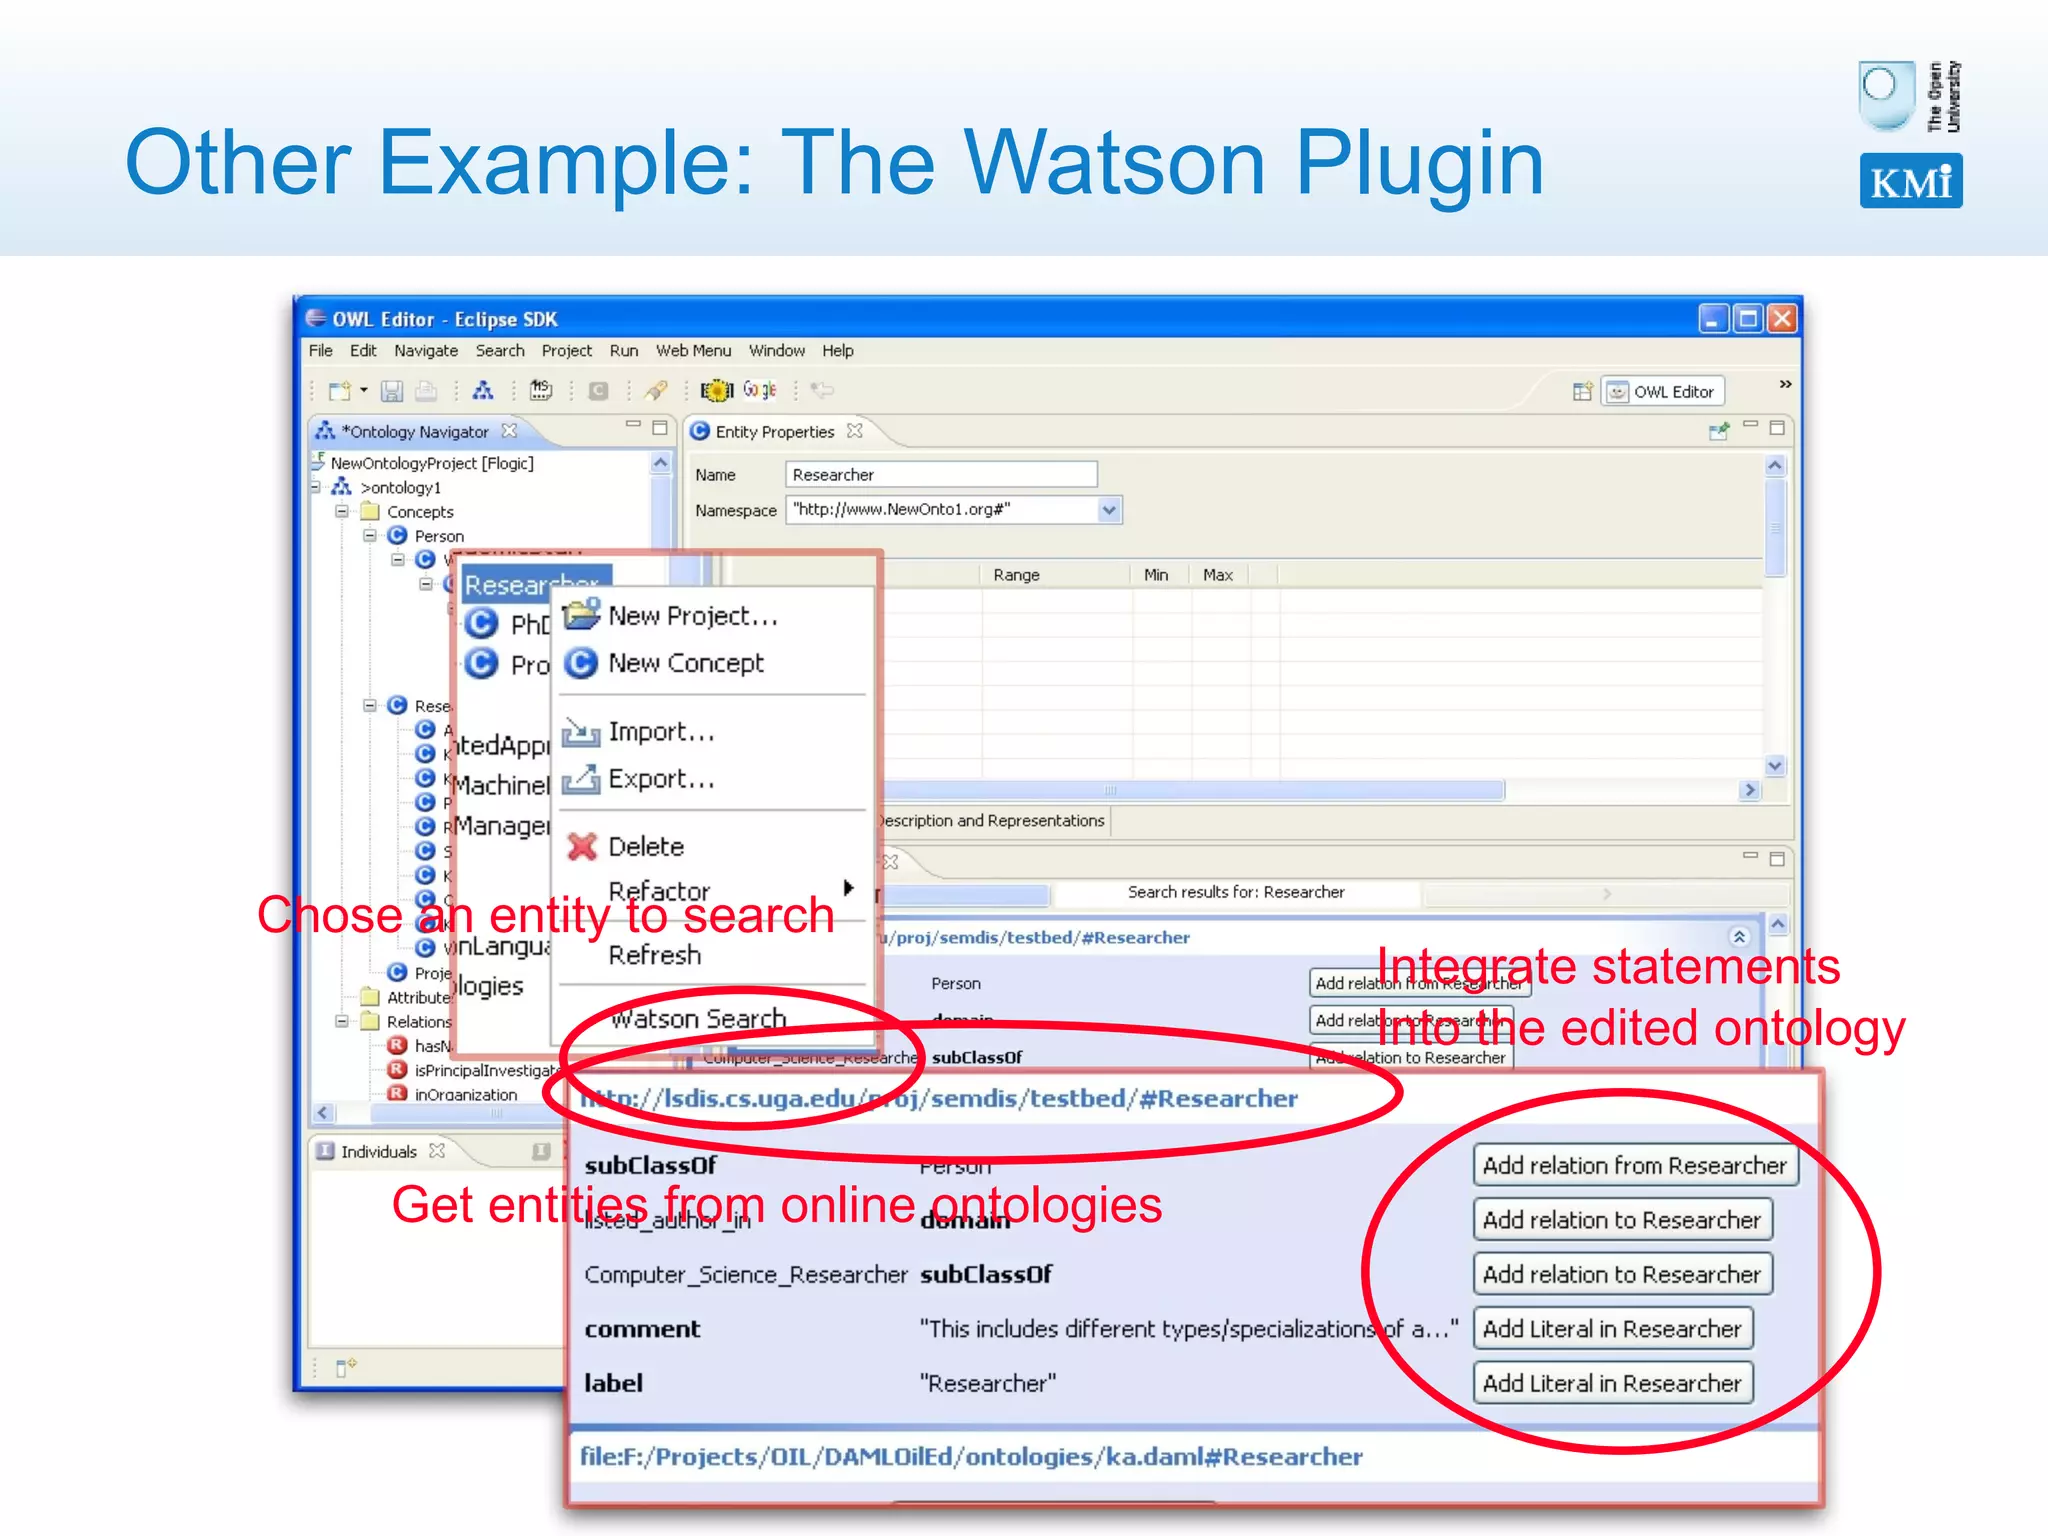Click the flashlight search icon in toolbar
The width and height of the screenshot is (2048, 1536).
click(x=656, y=391)
